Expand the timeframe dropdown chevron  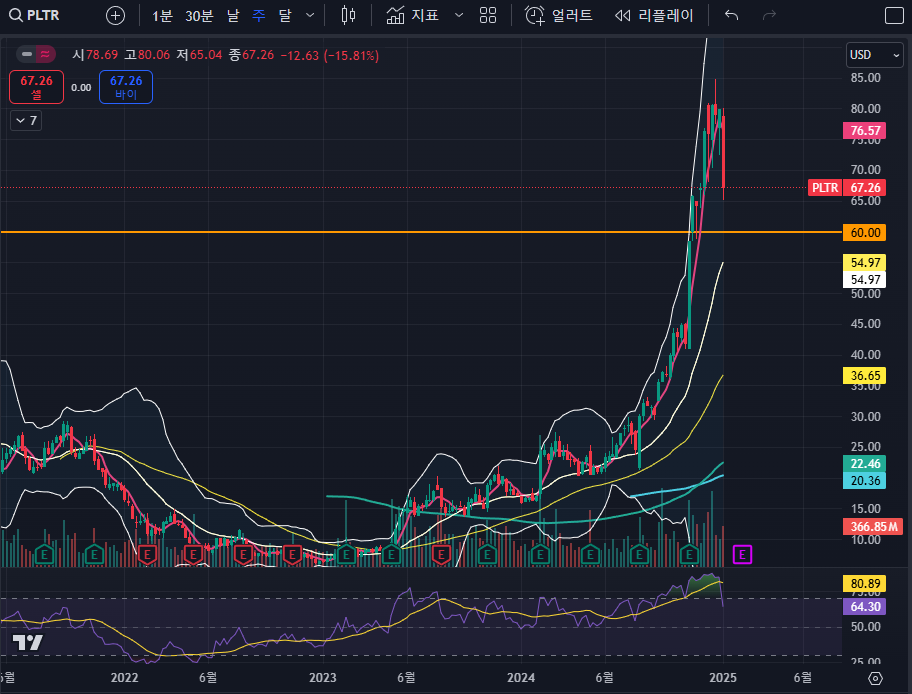(310, 15)
